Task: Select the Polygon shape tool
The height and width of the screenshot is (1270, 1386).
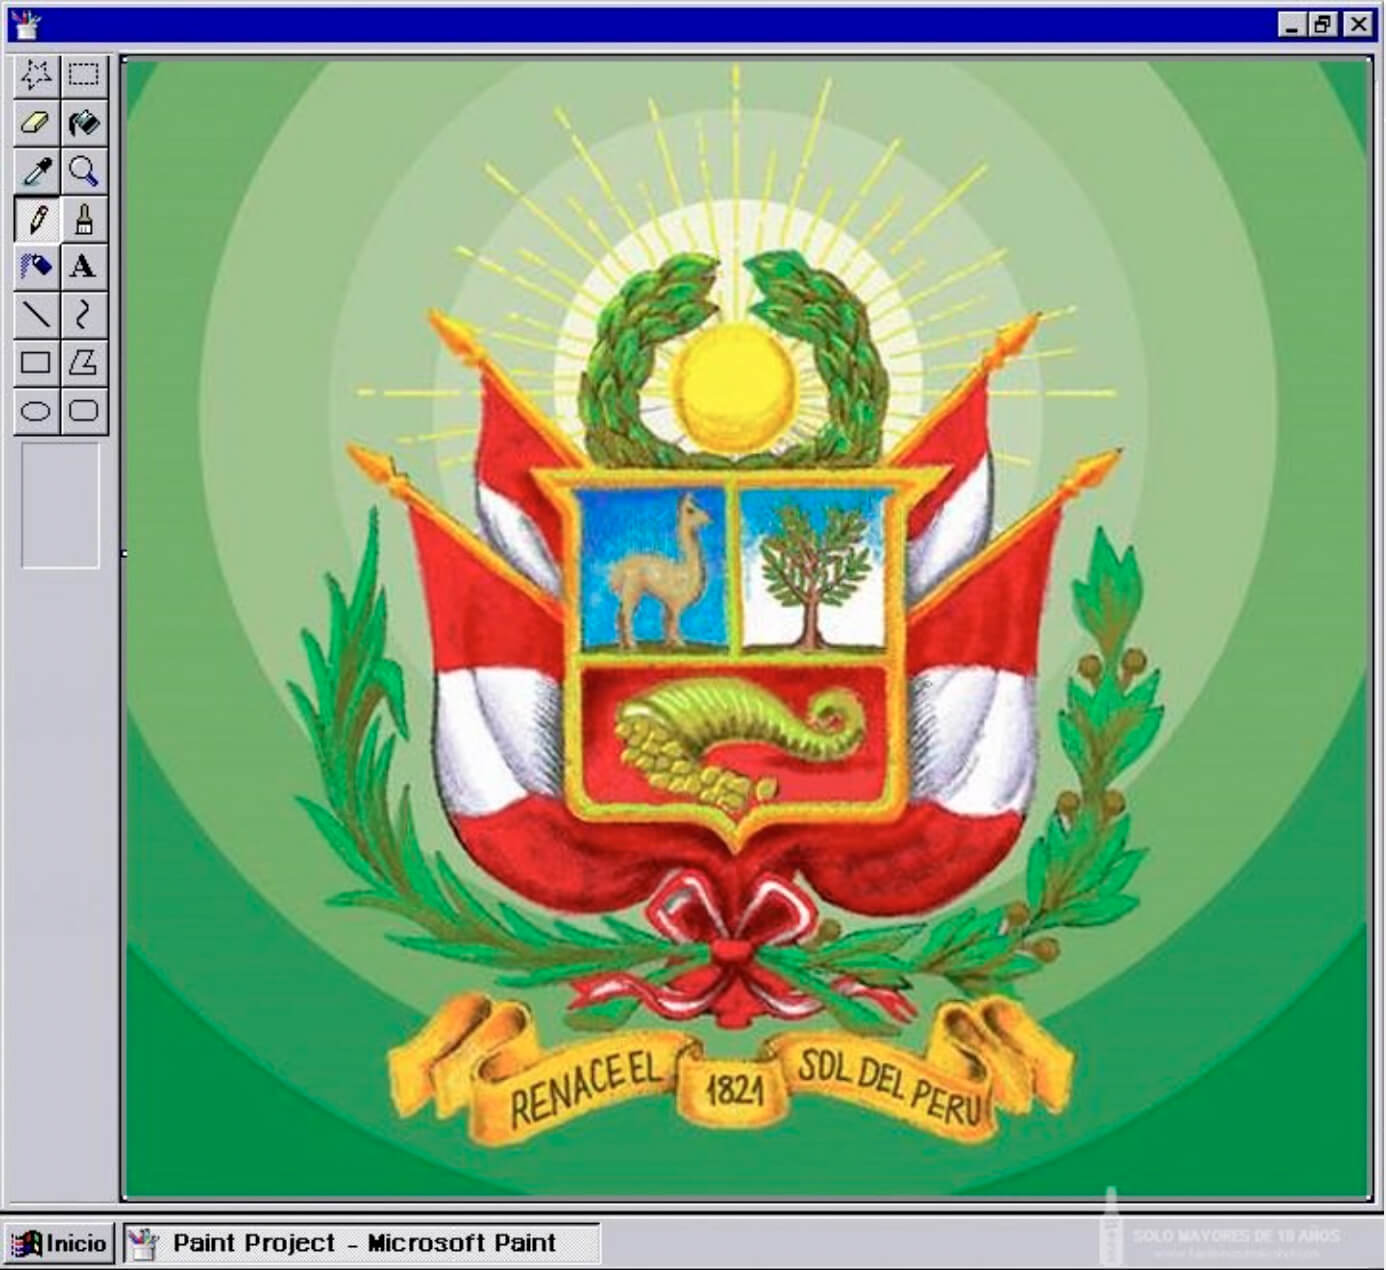Action: point(84,363)
